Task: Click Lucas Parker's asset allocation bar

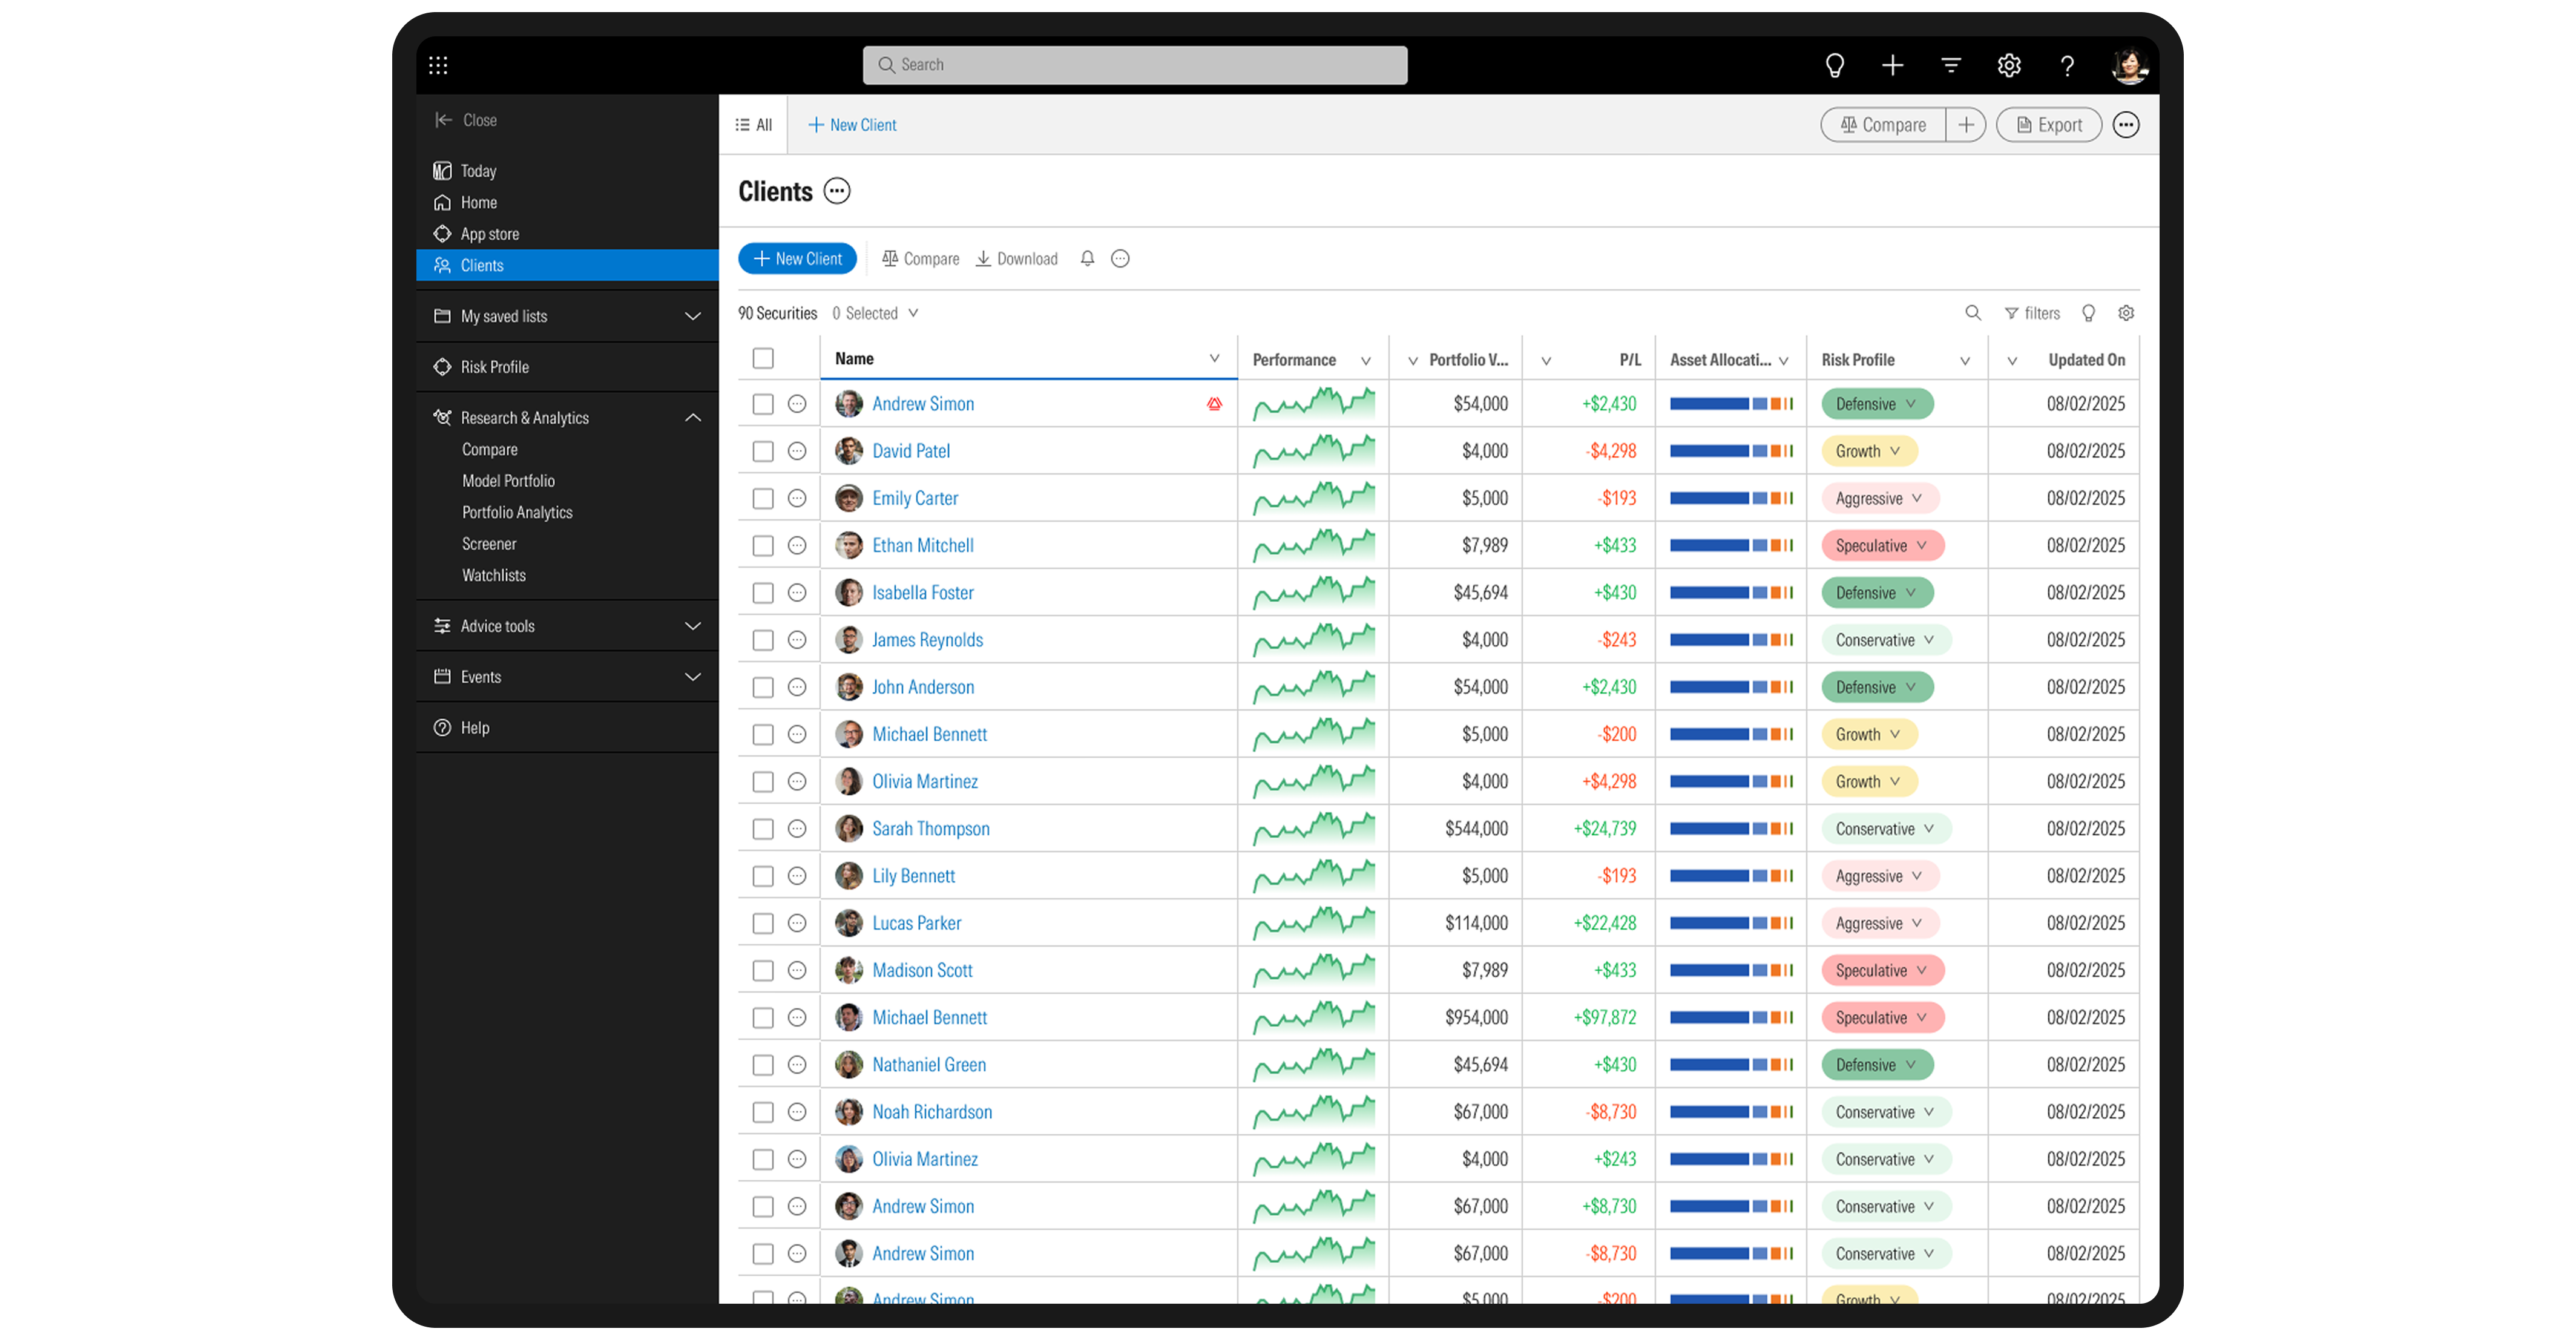Action: click(x=1731, y=923)
